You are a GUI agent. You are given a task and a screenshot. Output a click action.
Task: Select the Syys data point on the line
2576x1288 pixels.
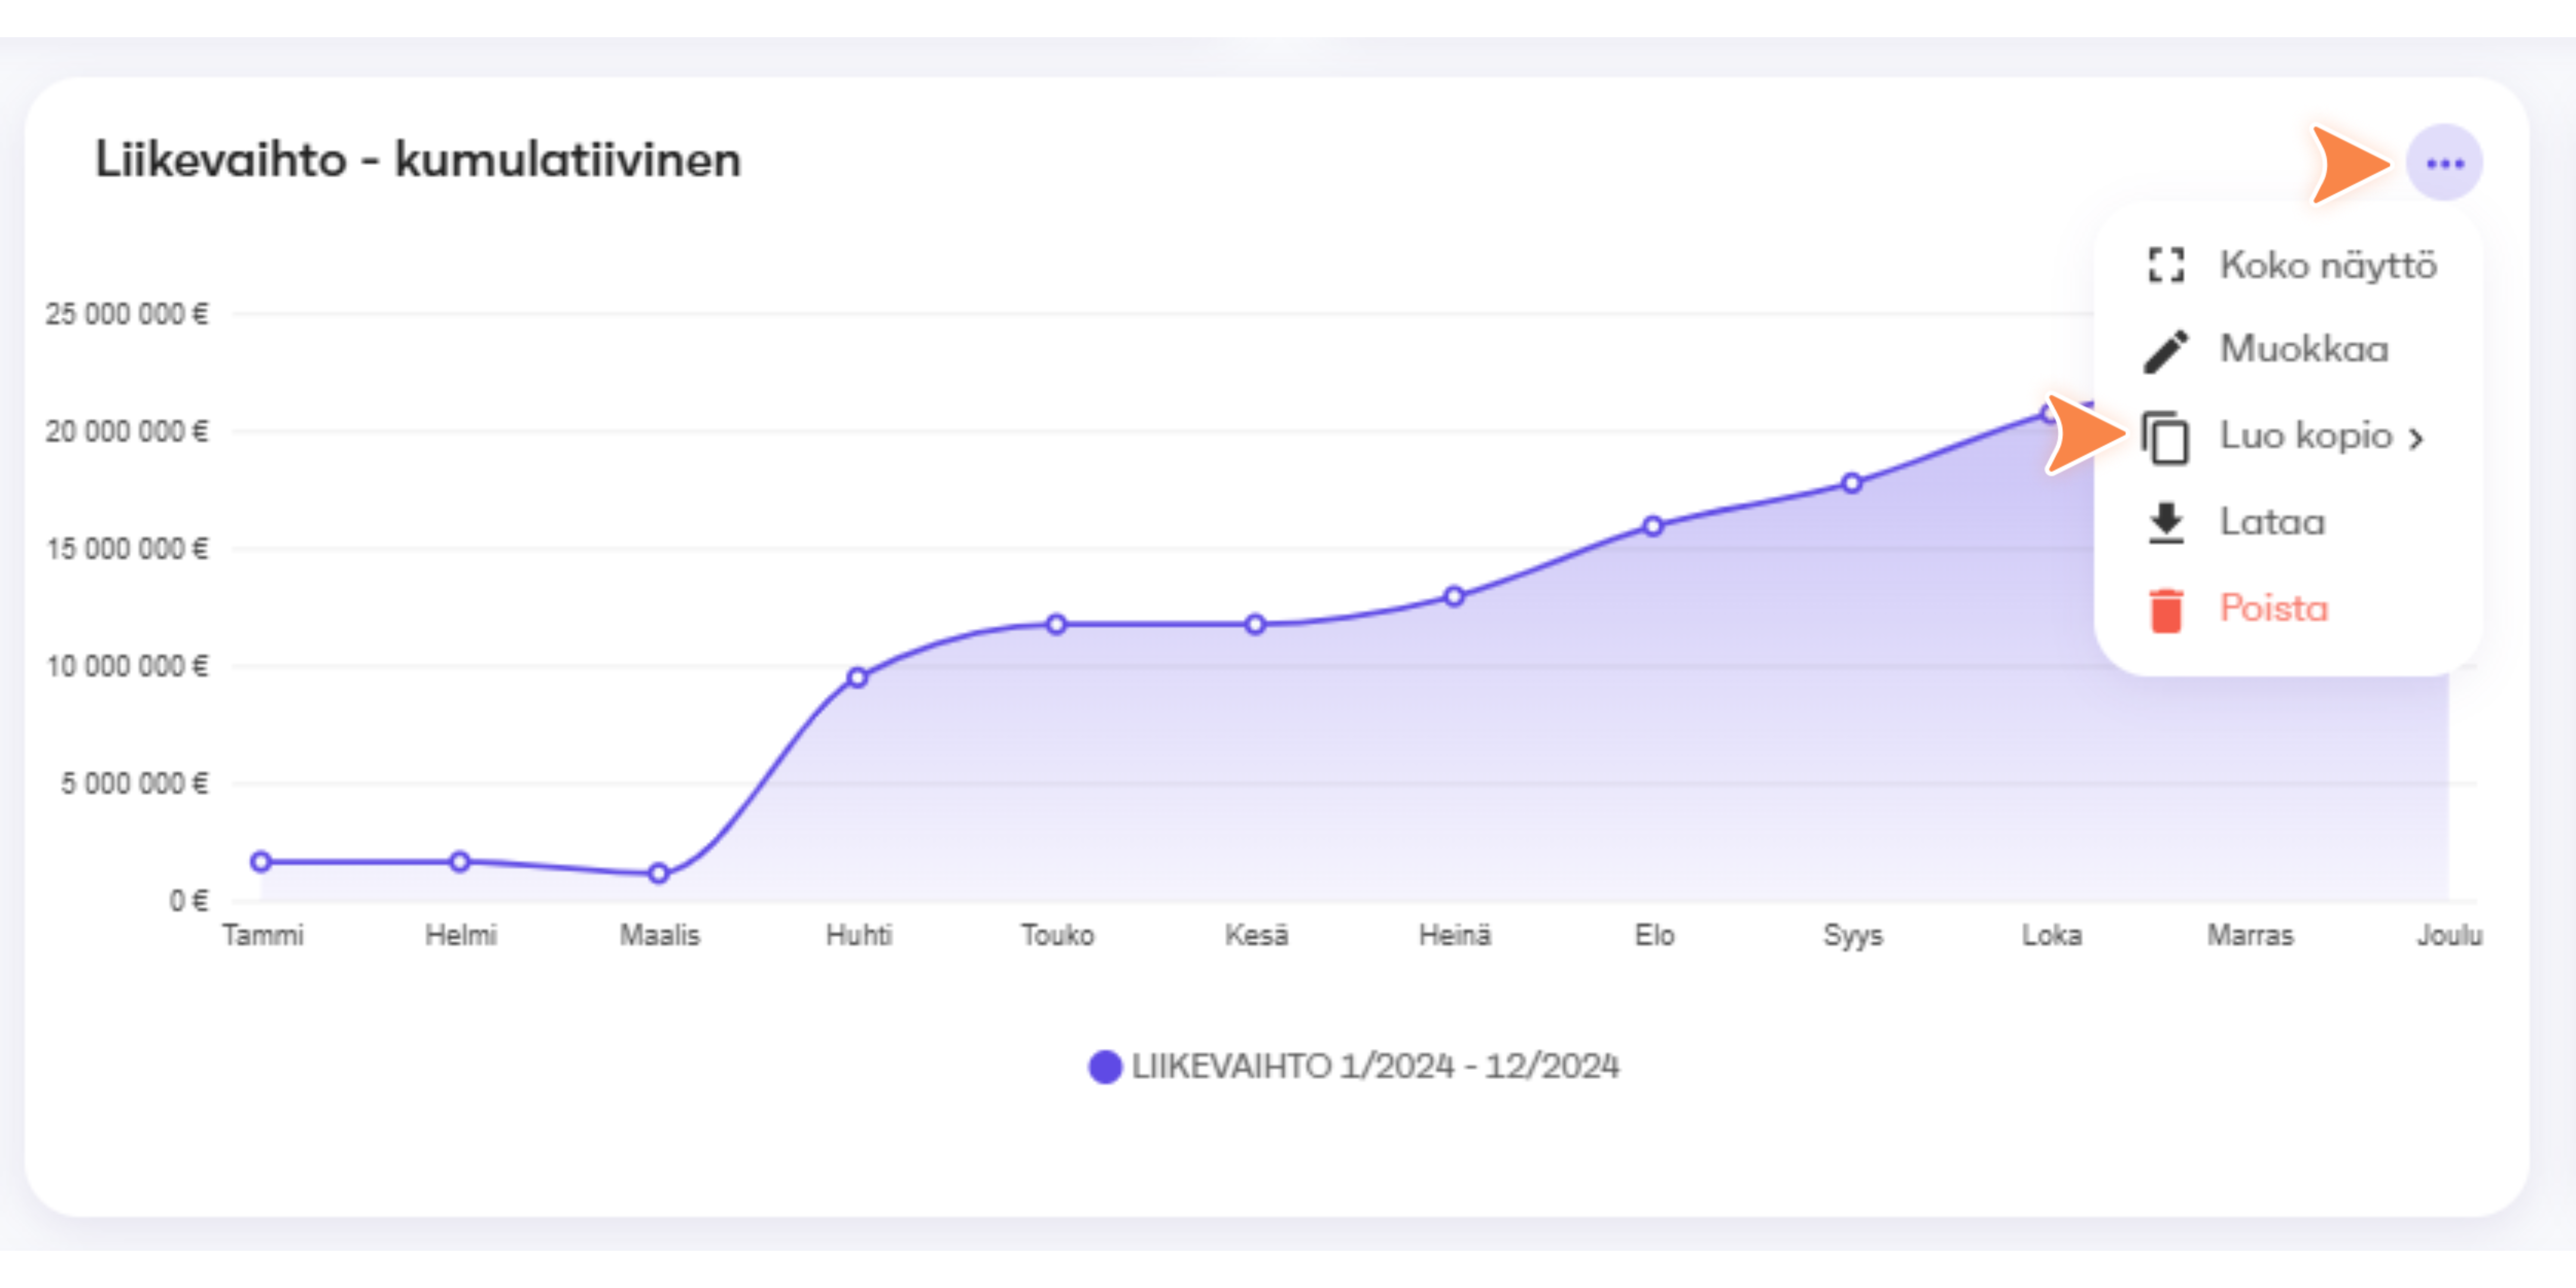[1852, 483]
